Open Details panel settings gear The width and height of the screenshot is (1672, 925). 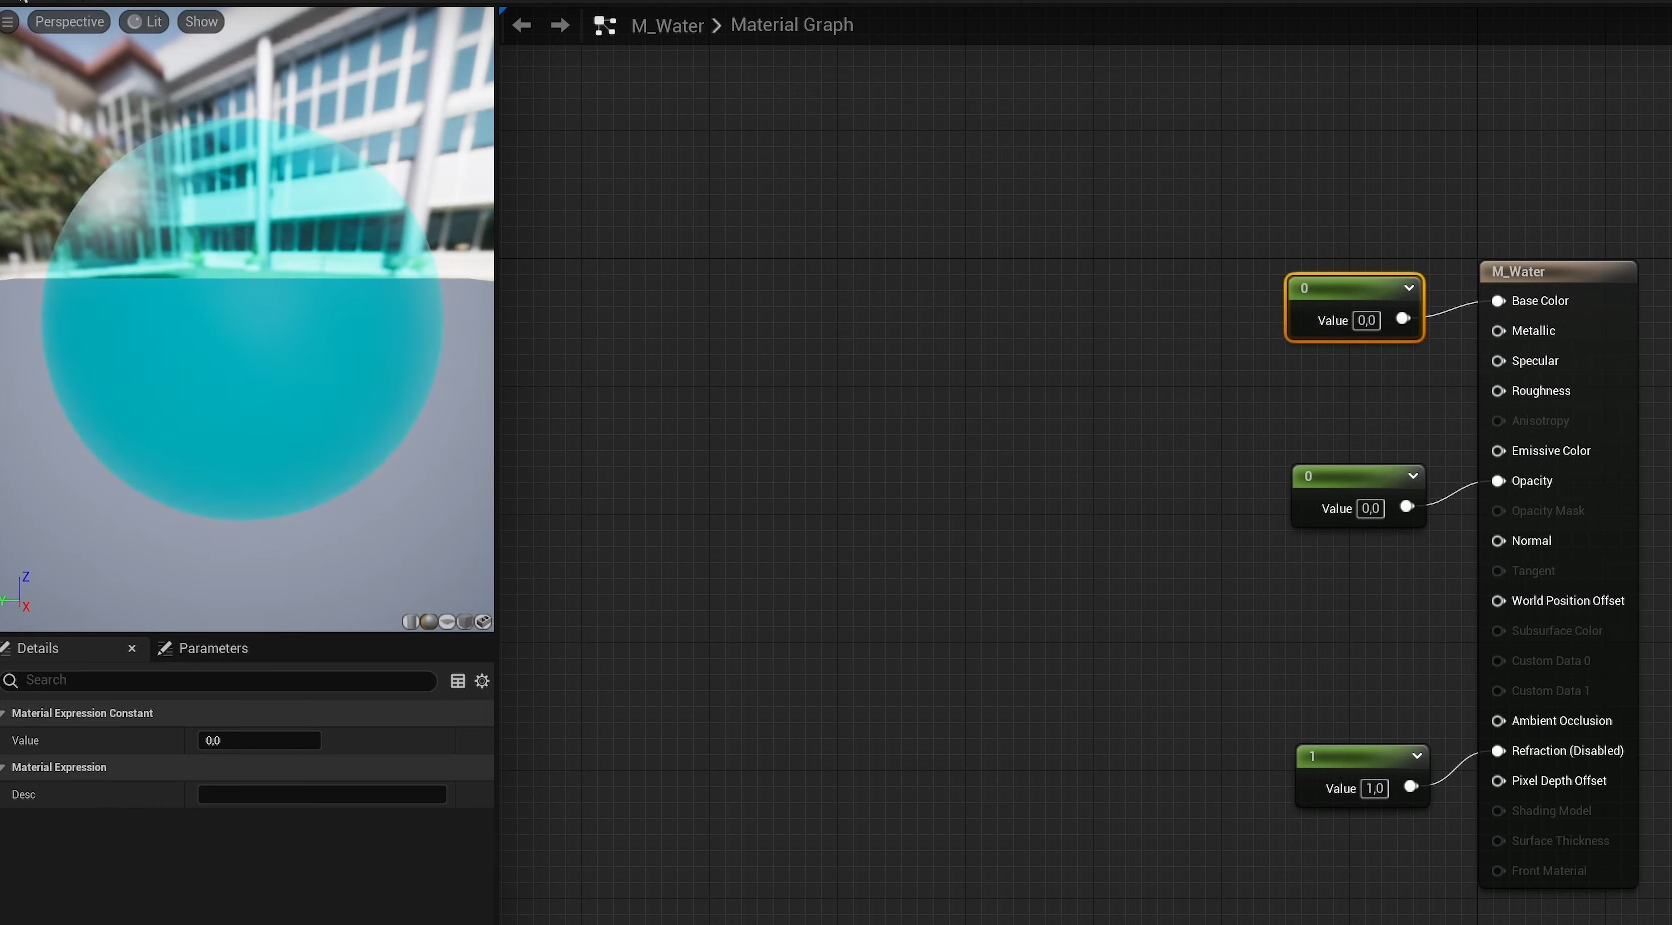point(482,681)
